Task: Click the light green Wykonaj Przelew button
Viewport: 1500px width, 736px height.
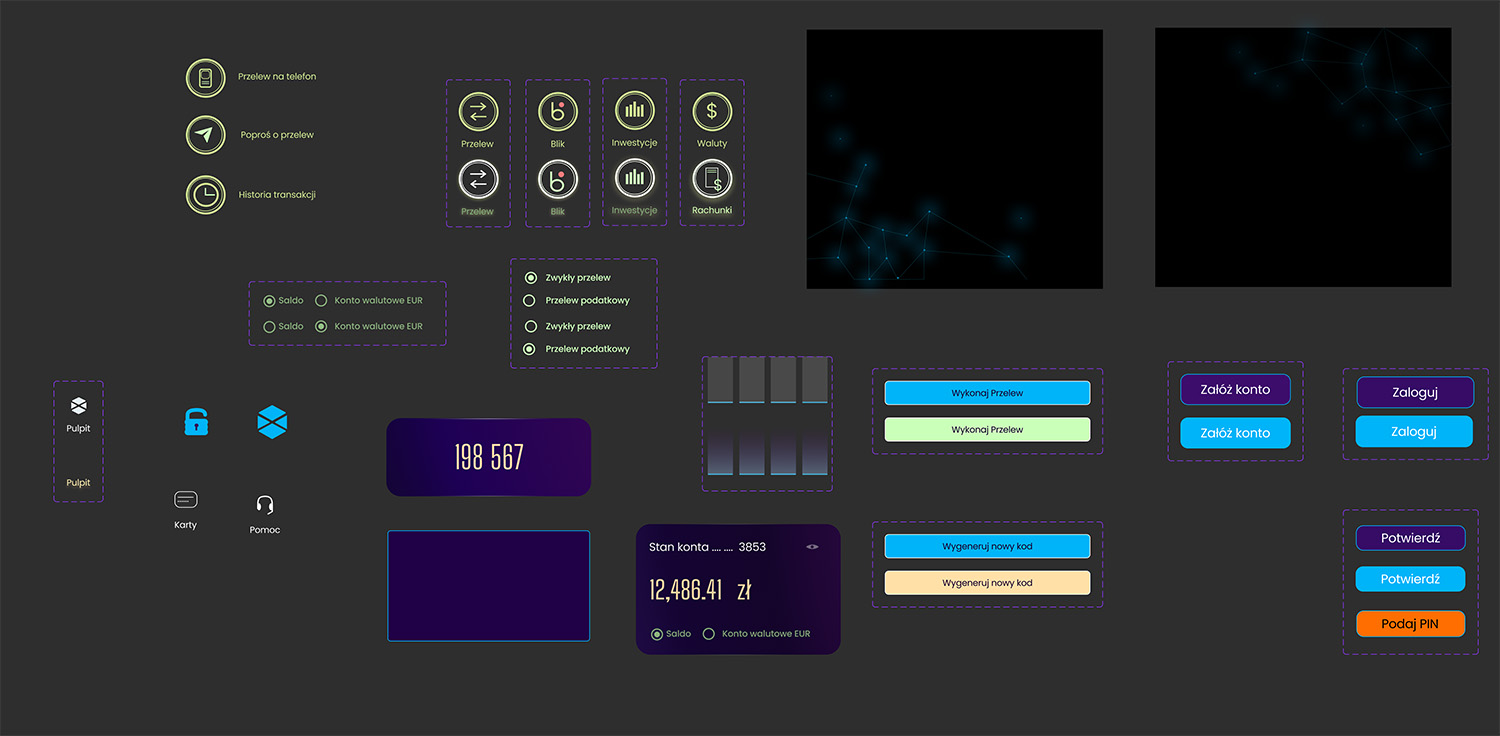Action: [987, 430]
